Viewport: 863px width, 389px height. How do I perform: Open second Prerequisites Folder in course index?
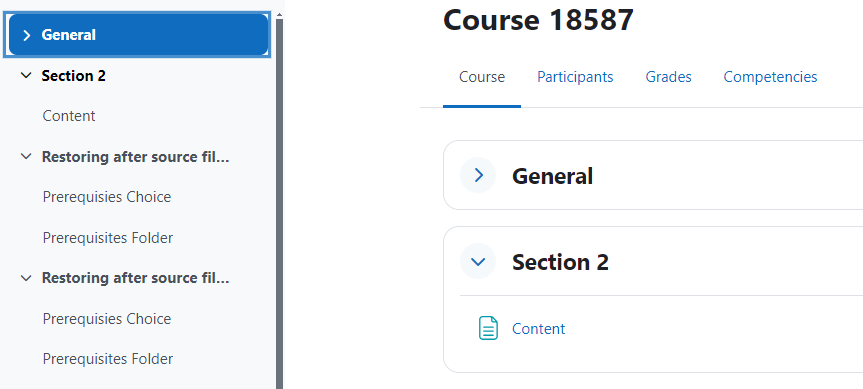108,359
